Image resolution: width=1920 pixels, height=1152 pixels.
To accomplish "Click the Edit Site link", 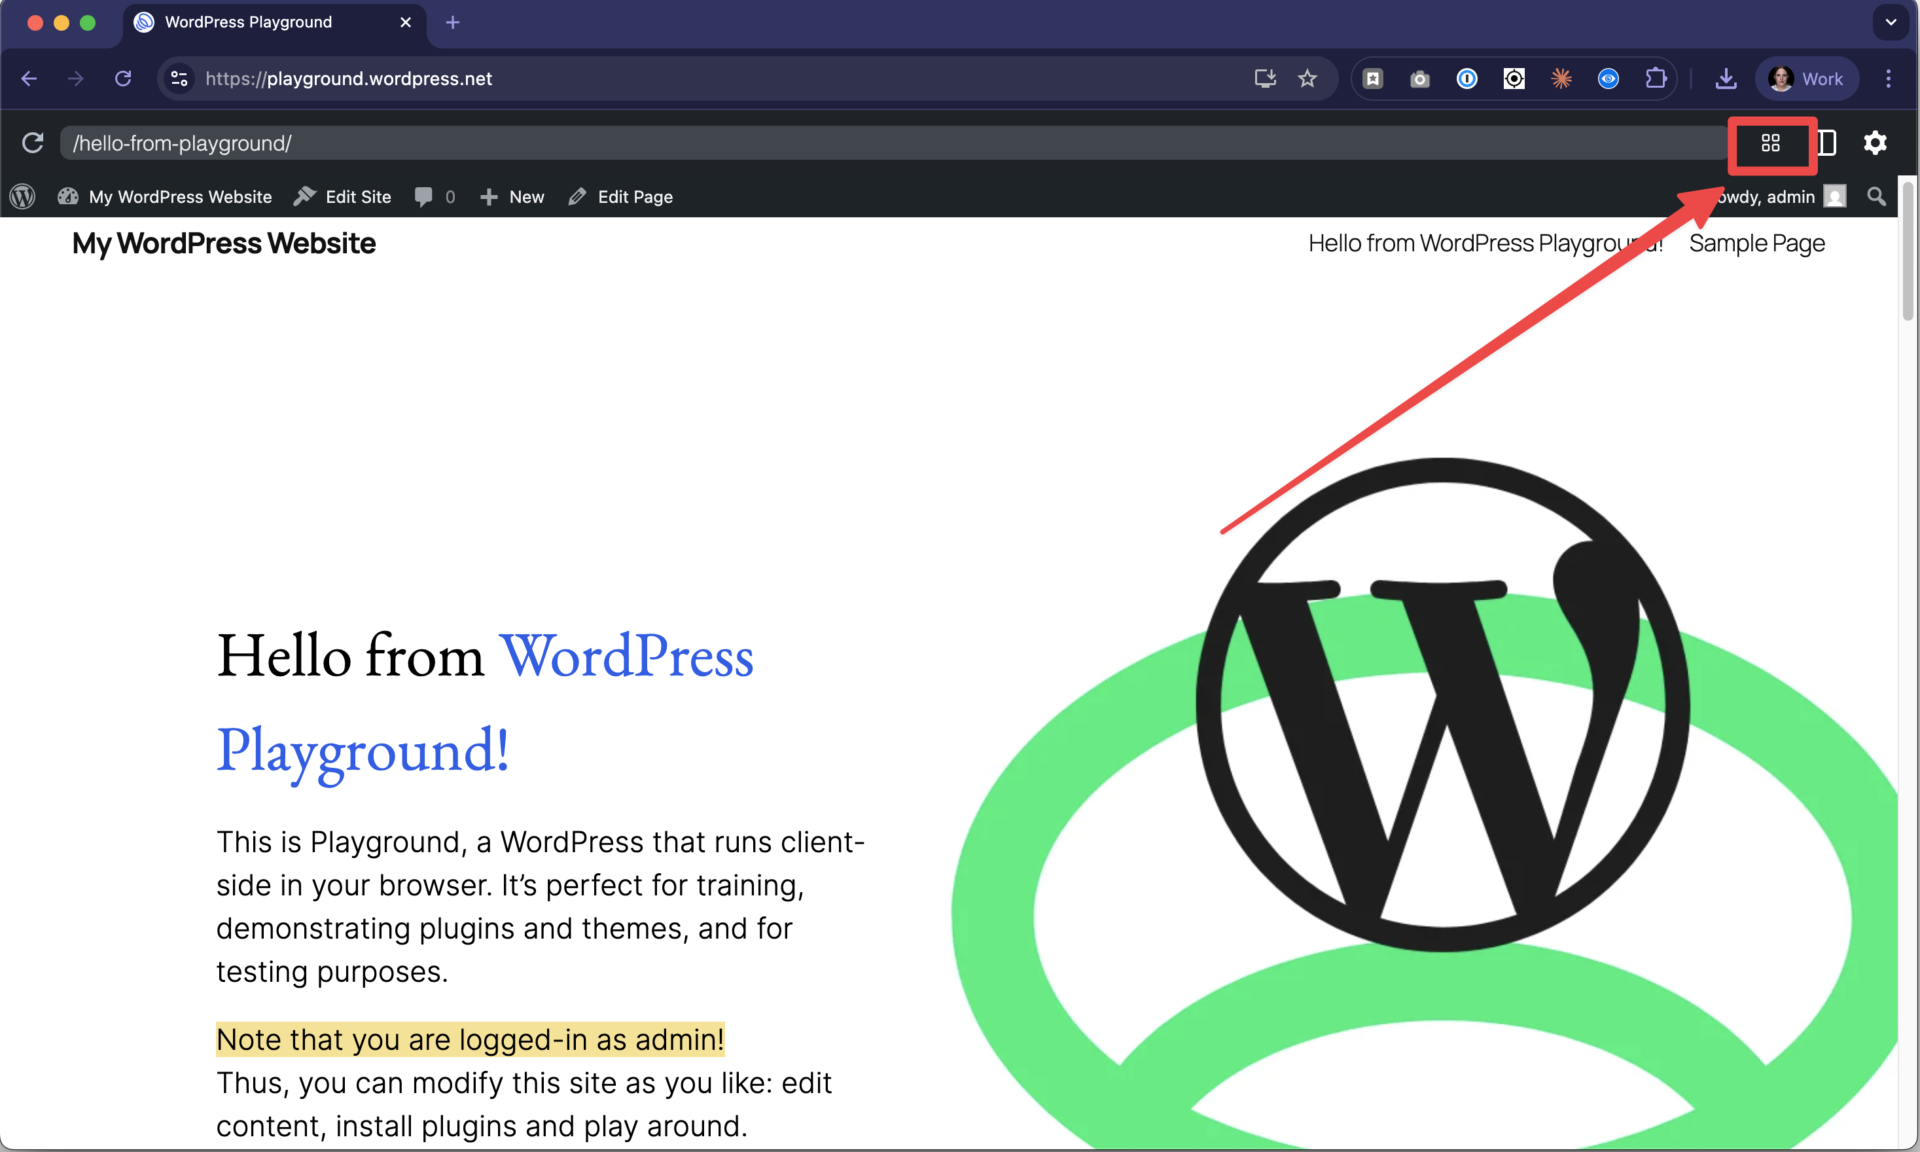I will pos(342,196).
